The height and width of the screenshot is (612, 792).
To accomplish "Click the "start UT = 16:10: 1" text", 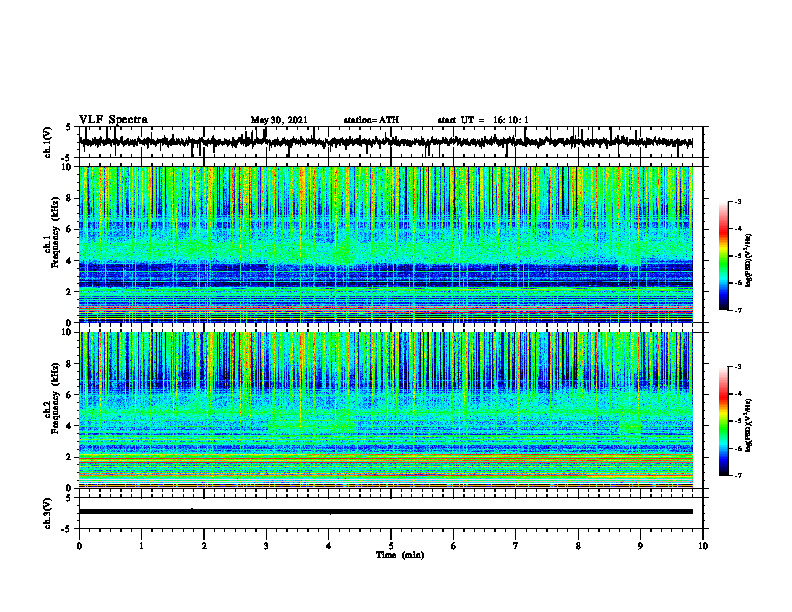I will [483, 120].
